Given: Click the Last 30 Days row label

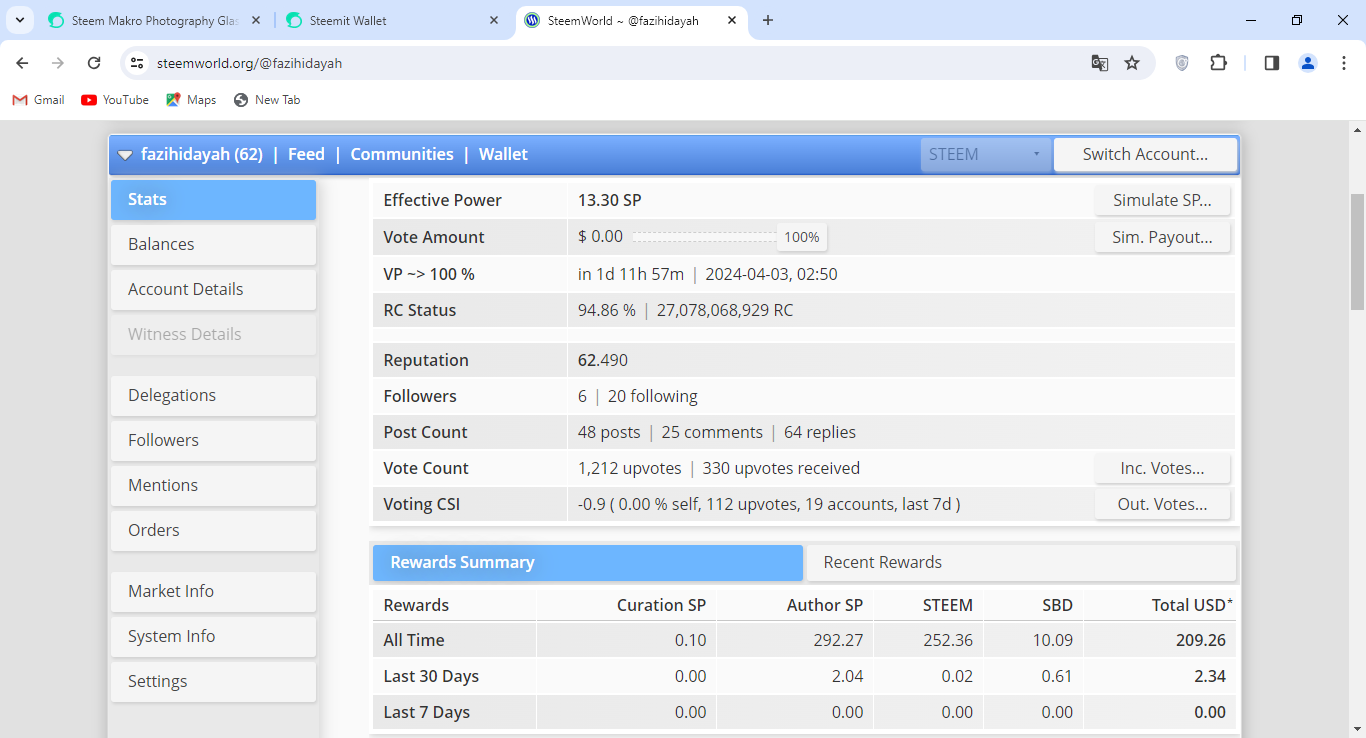Looking at the screenshot, I should tap(431, 676).
